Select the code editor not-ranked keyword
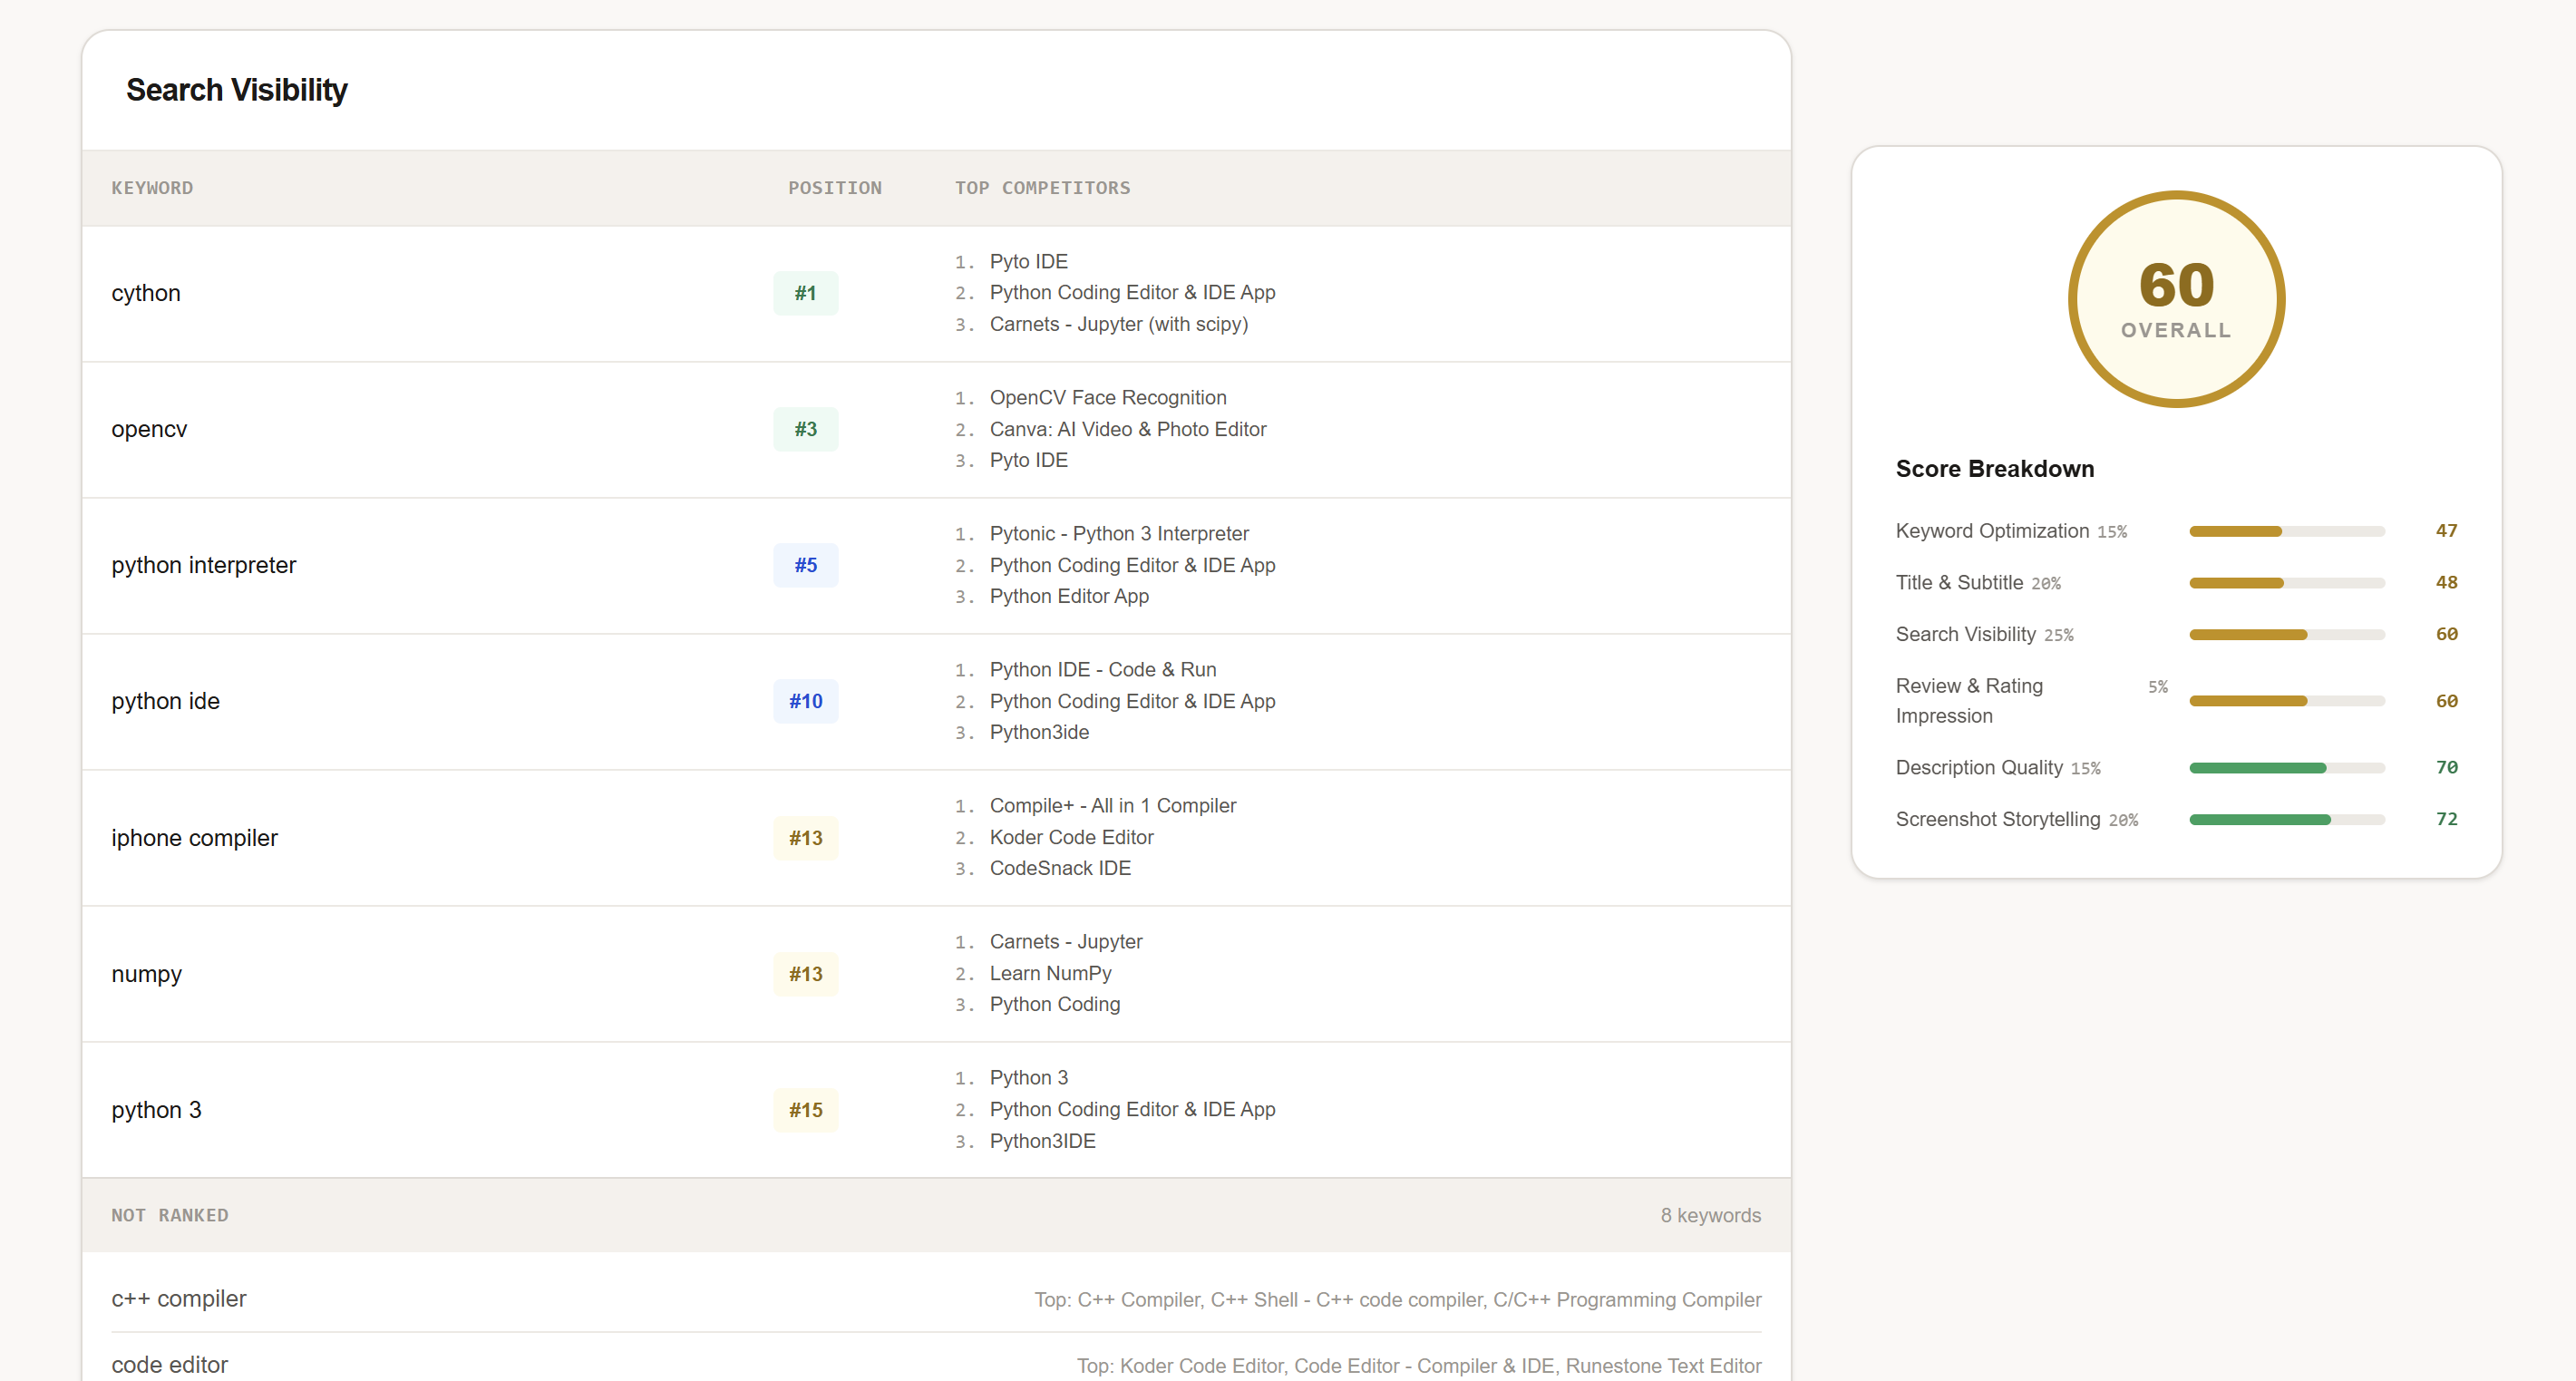Image resolution: width=2576 pixels, height=1381 pixels. tap(170, 1364)
